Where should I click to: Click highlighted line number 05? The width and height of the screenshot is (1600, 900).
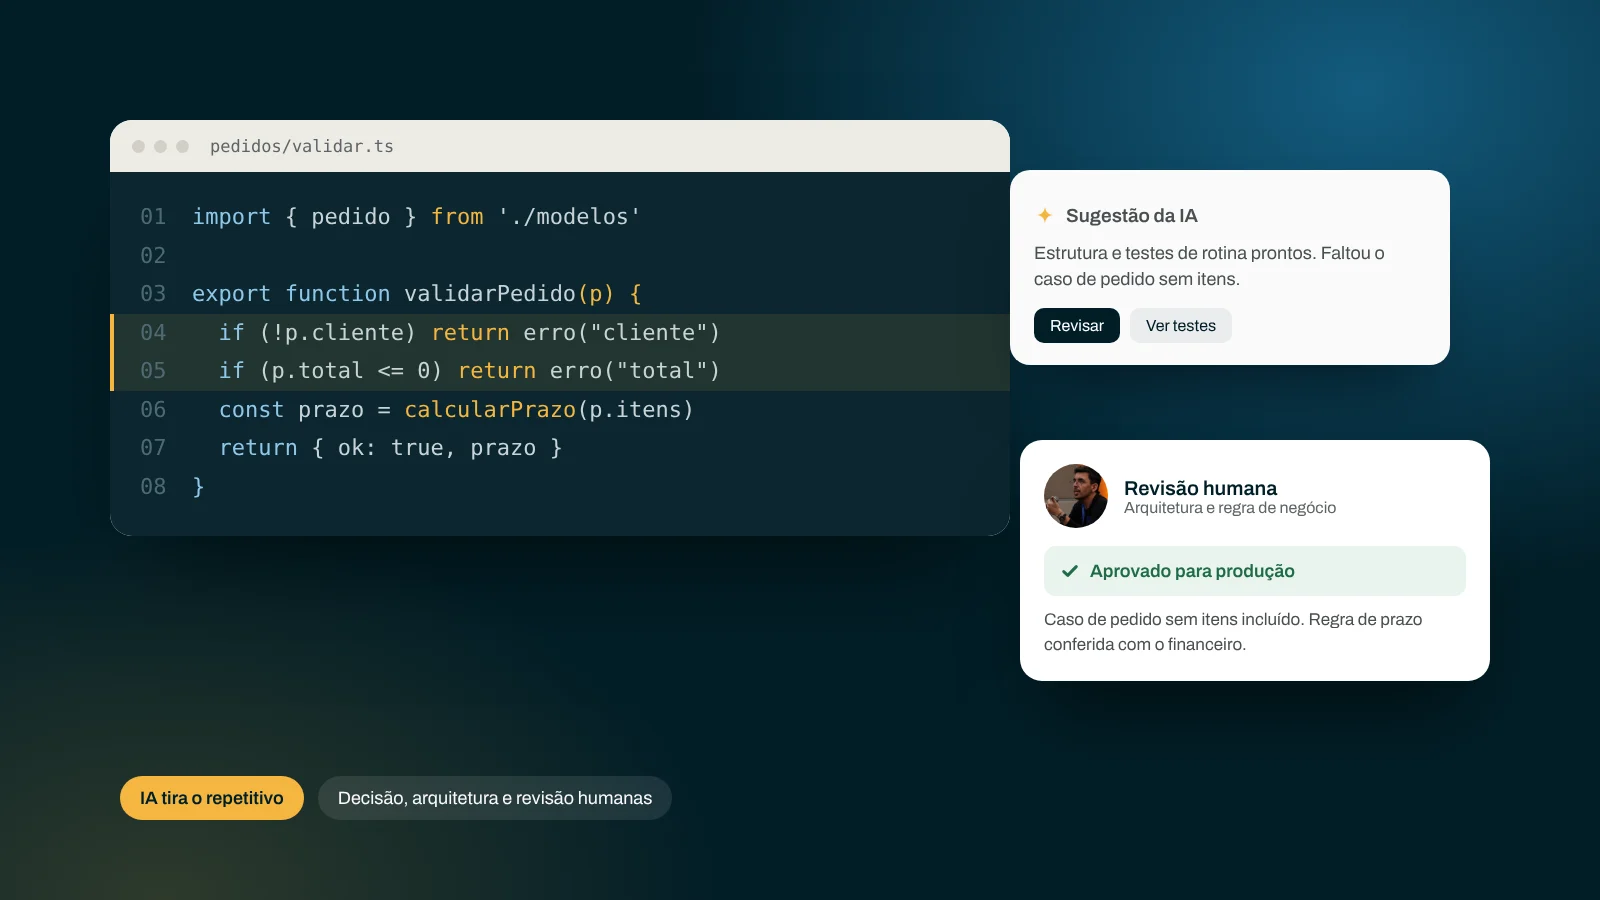pyautogui.click(x=153, y=371)
